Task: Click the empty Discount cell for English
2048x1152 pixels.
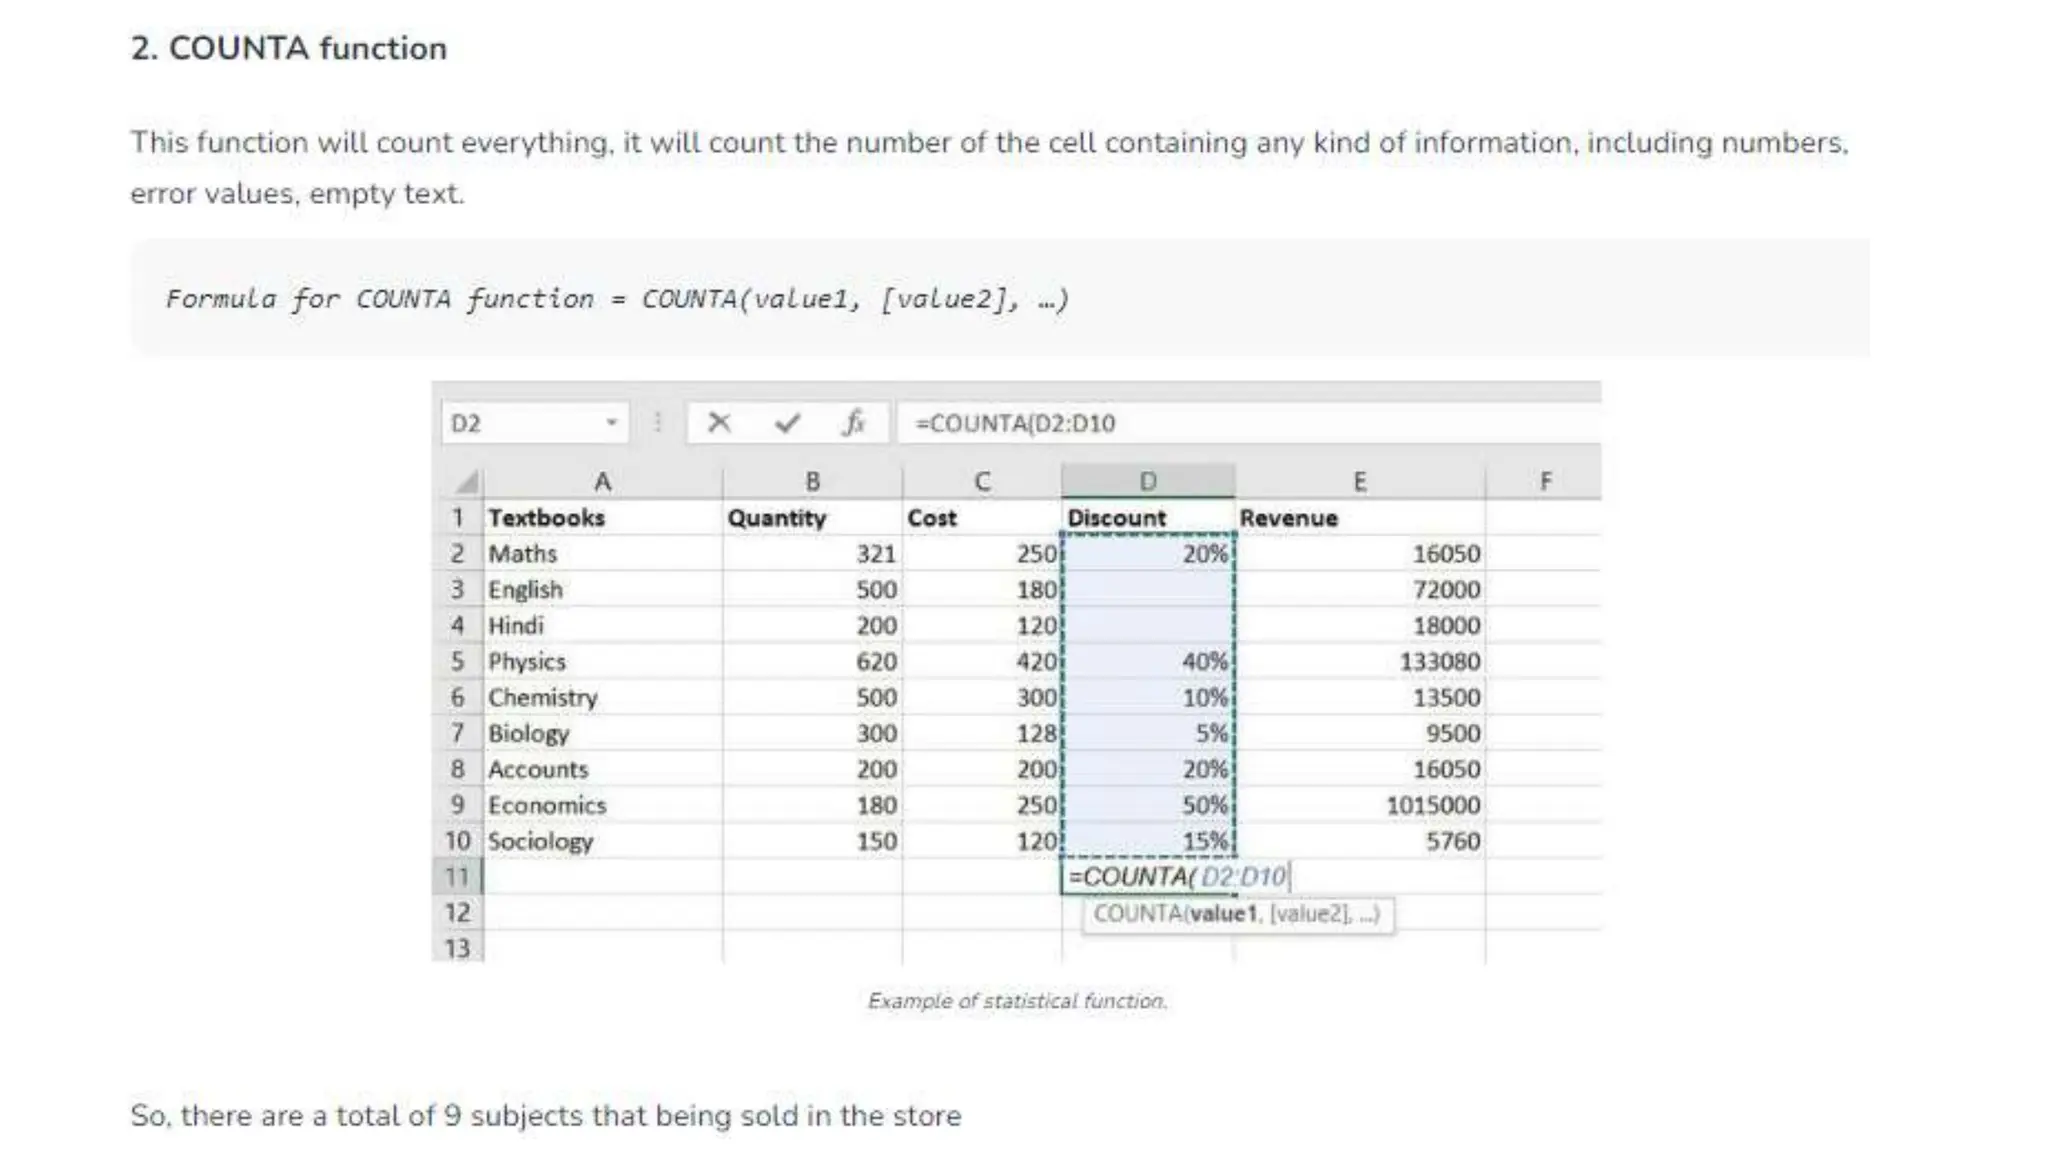Action: tap(1147, 590)
